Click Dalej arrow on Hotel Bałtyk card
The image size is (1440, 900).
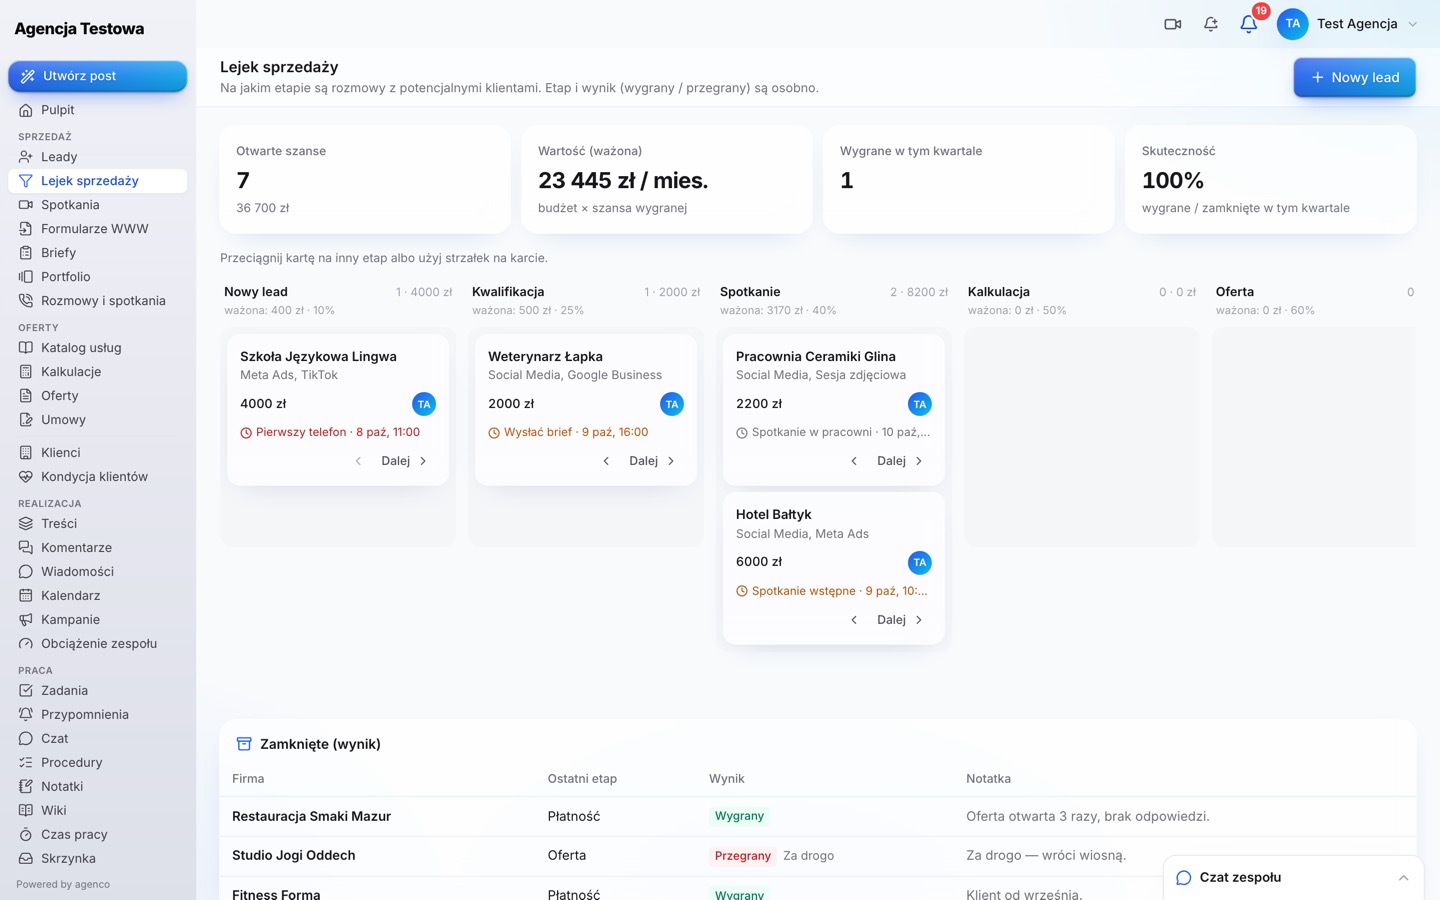[901, 620]
